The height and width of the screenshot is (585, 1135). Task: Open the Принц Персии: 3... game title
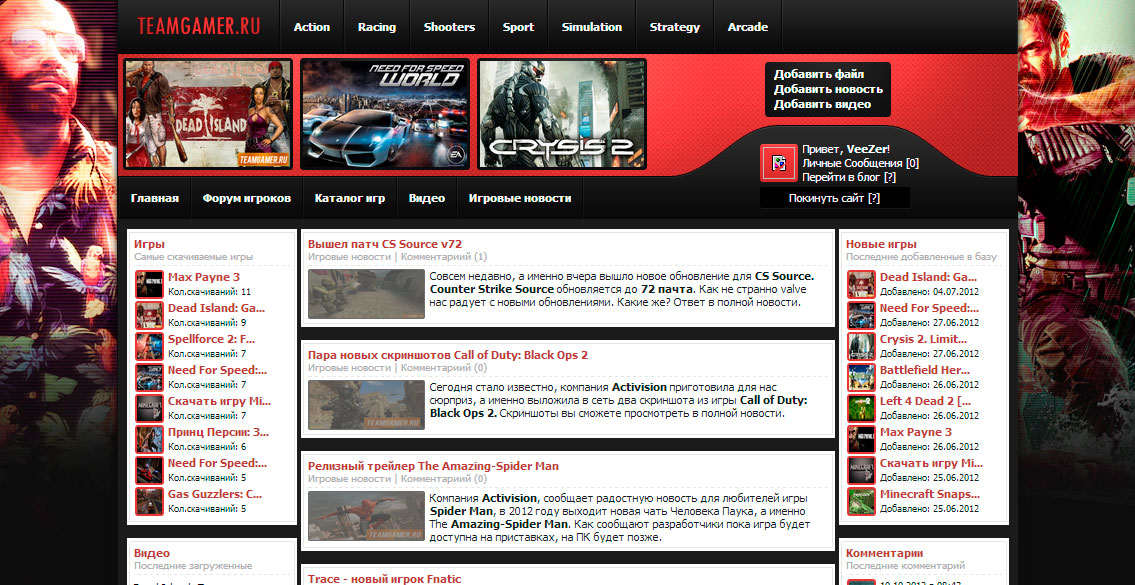click(219, 432)
